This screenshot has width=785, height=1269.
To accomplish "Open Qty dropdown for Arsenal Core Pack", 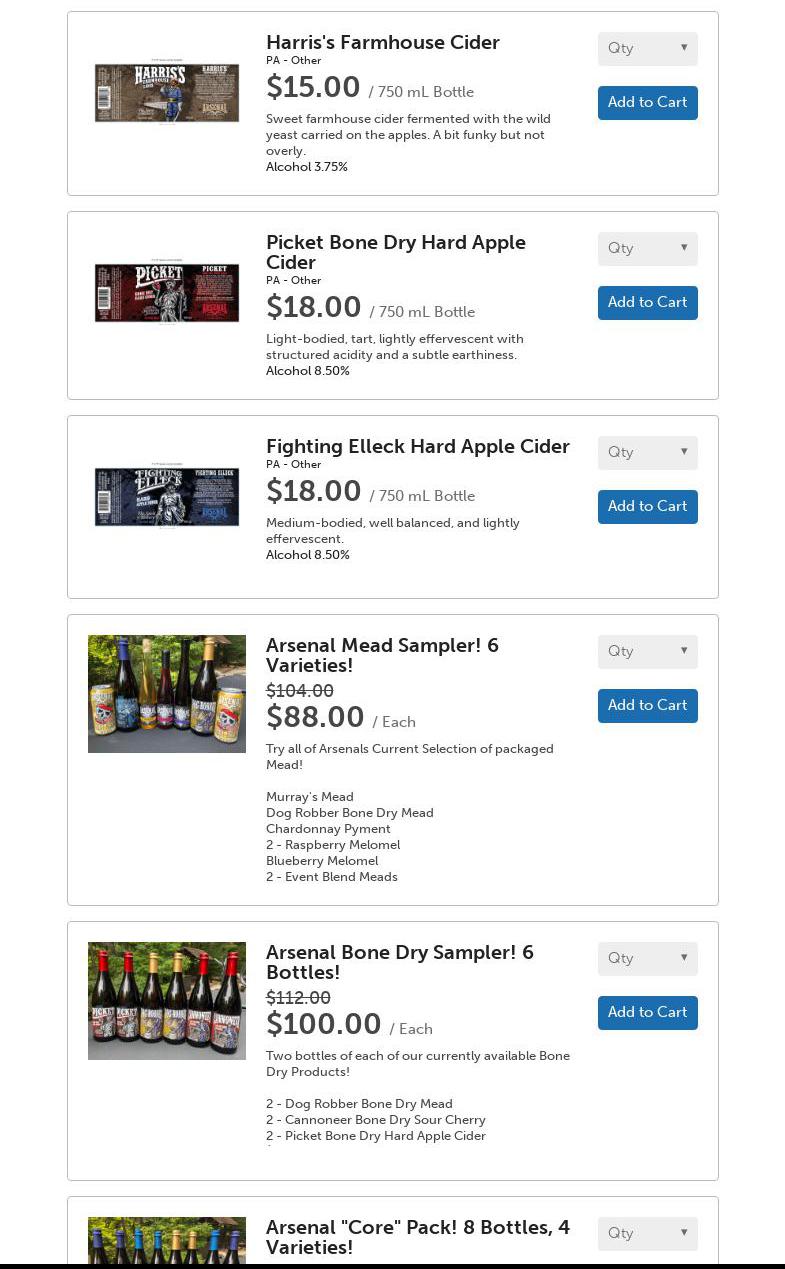I will pyautogui.click(x=647, y=1234).
